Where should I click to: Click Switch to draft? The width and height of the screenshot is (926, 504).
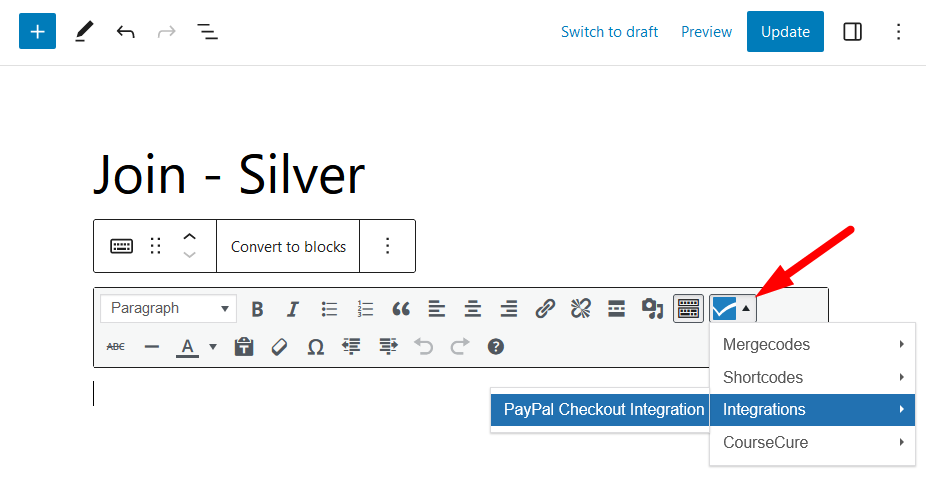point(609,32)
